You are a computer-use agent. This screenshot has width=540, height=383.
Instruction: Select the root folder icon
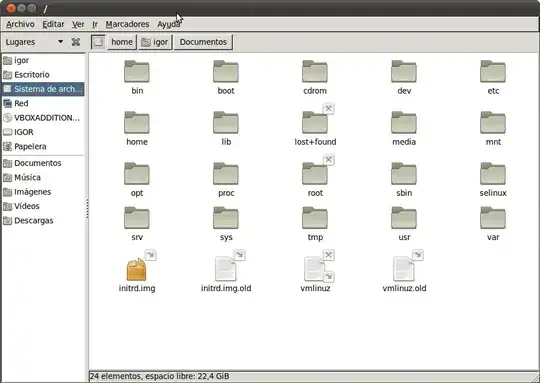pos(315,174)
